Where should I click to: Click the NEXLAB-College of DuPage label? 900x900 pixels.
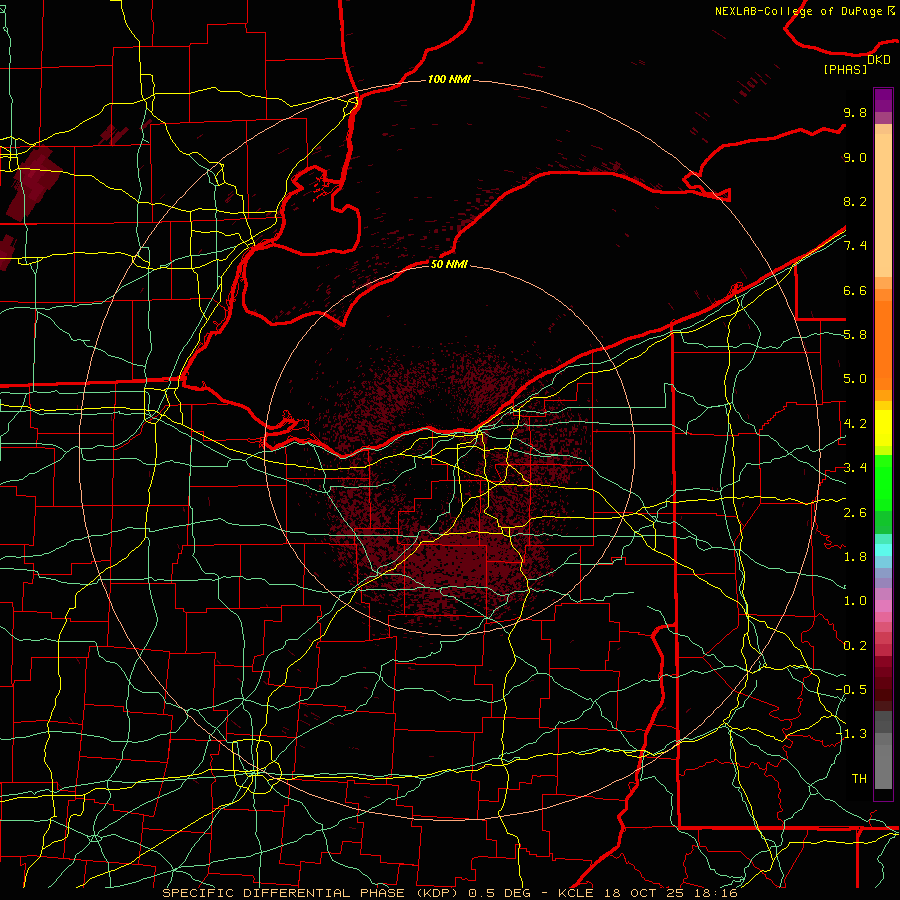click(799, 11)
